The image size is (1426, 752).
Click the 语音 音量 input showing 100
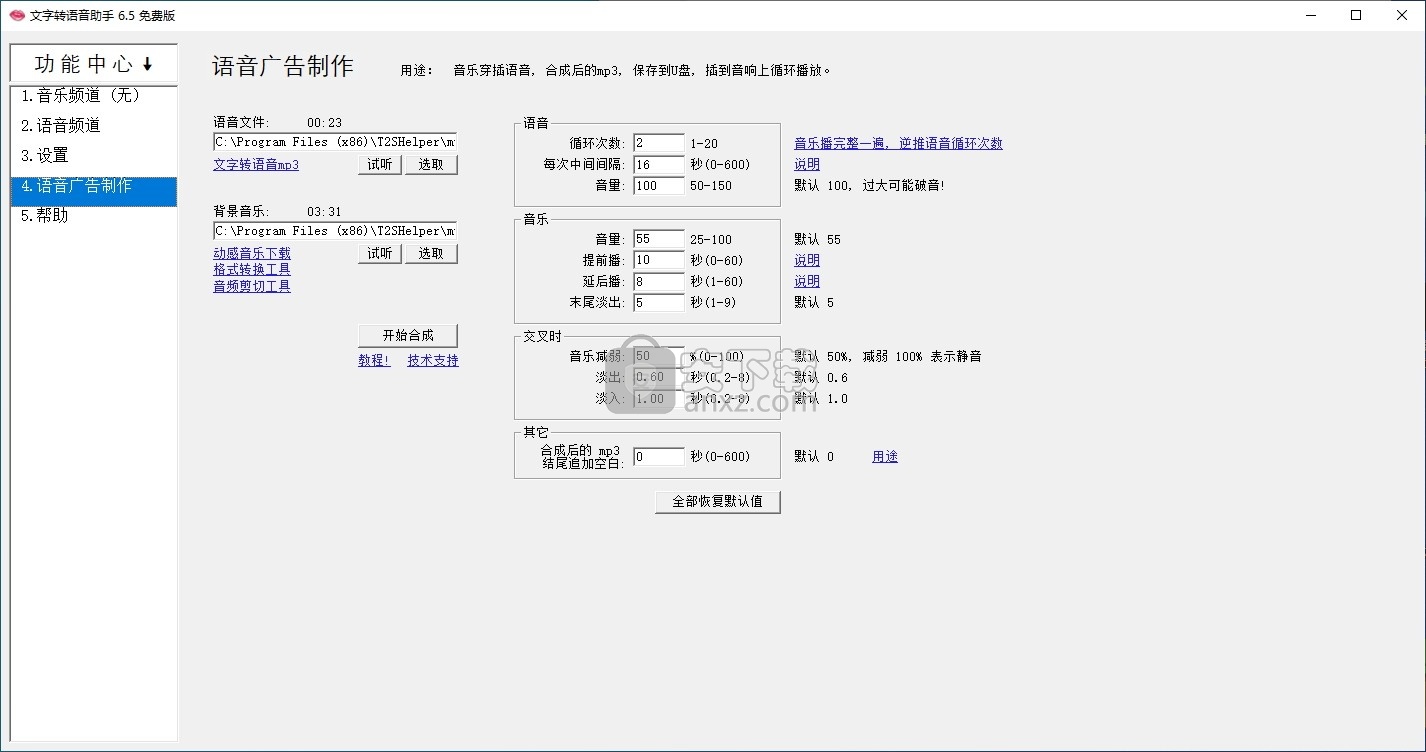pos(659,185)
